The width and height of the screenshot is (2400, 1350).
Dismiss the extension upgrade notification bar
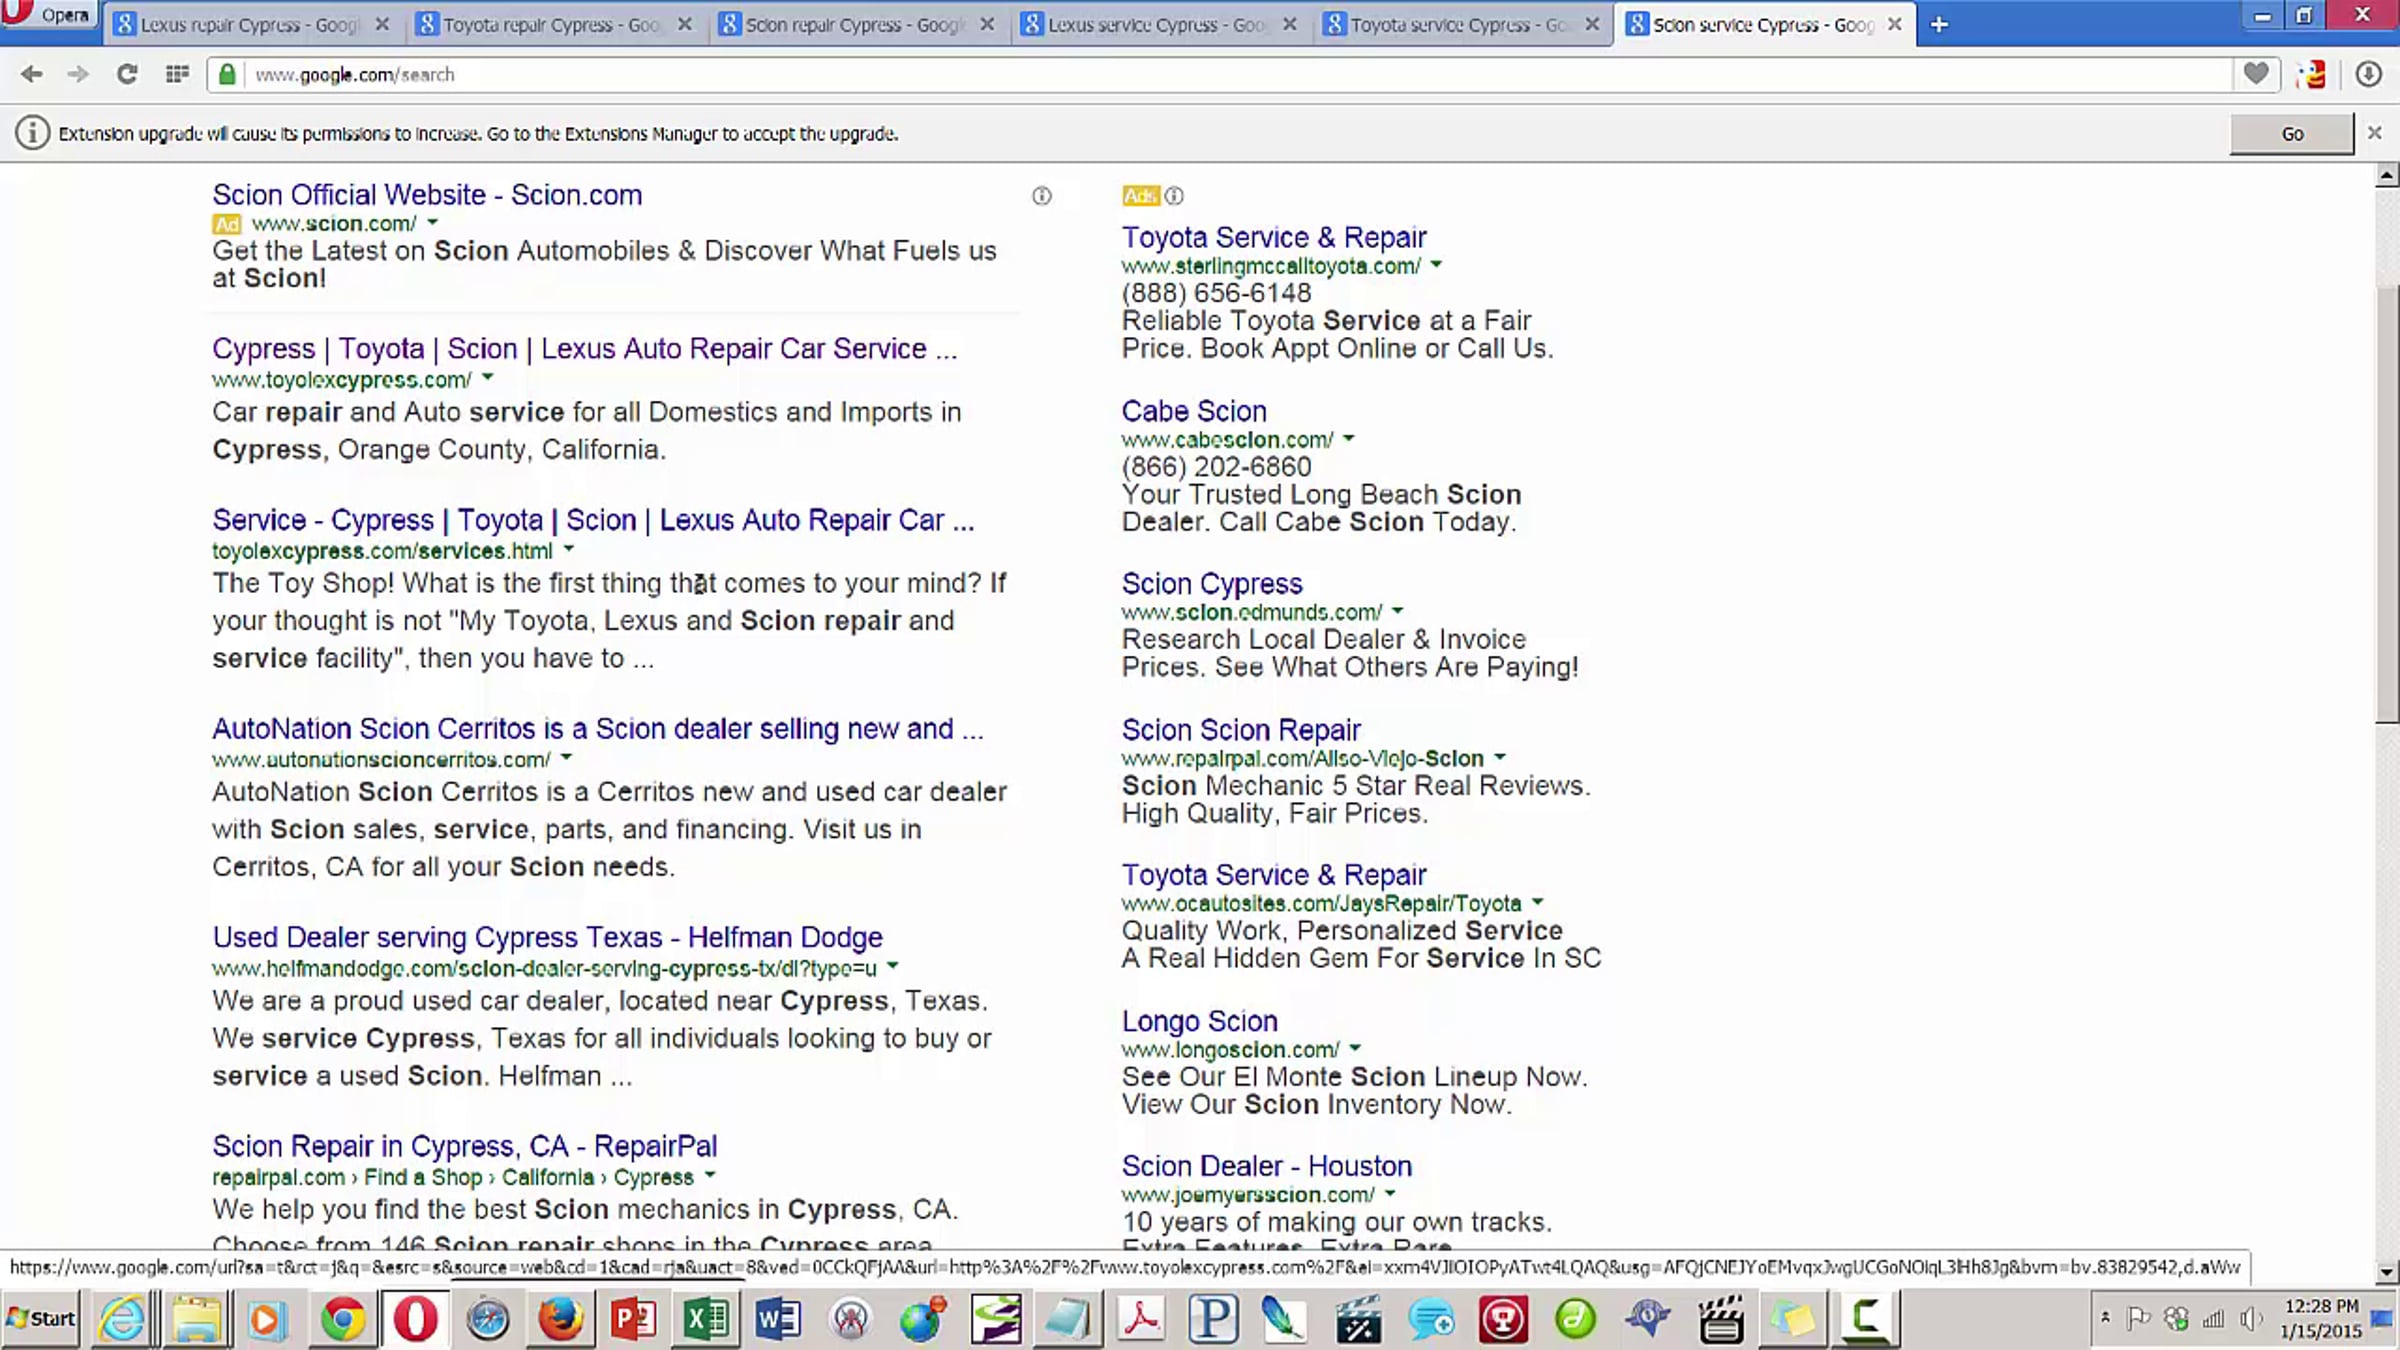pos(2375,133)
